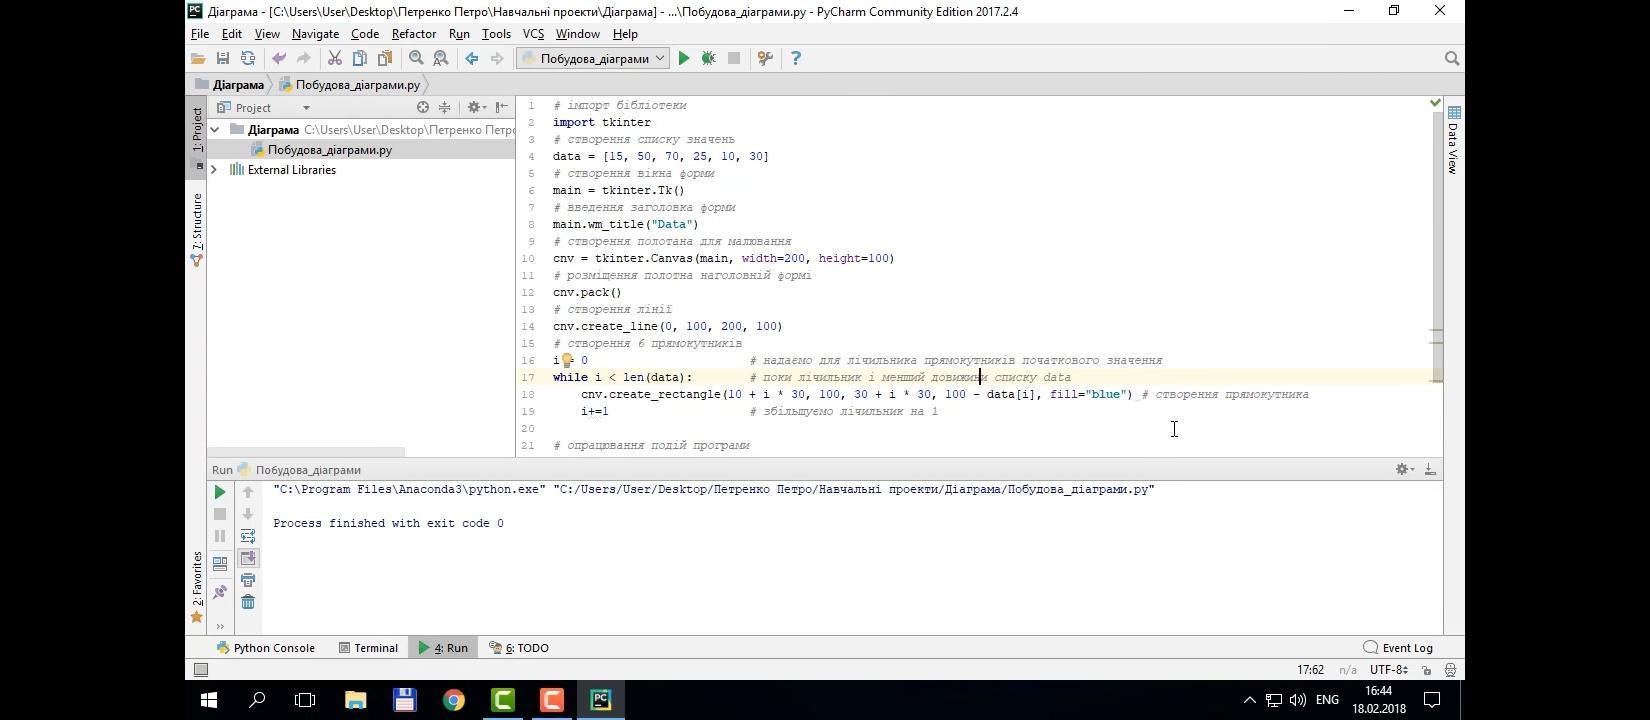
Task: Hide the Project tool window
Action: 502,108
